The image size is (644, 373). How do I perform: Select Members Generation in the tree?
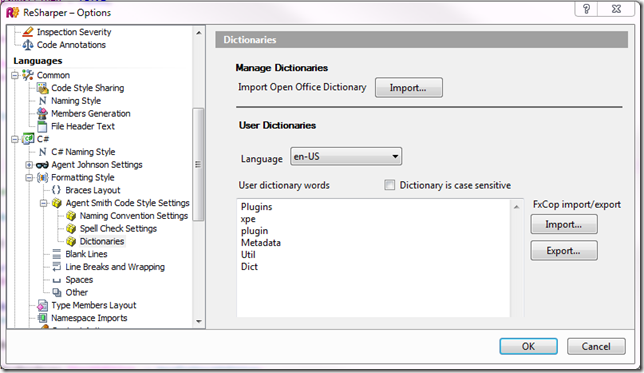pos(91,113)
